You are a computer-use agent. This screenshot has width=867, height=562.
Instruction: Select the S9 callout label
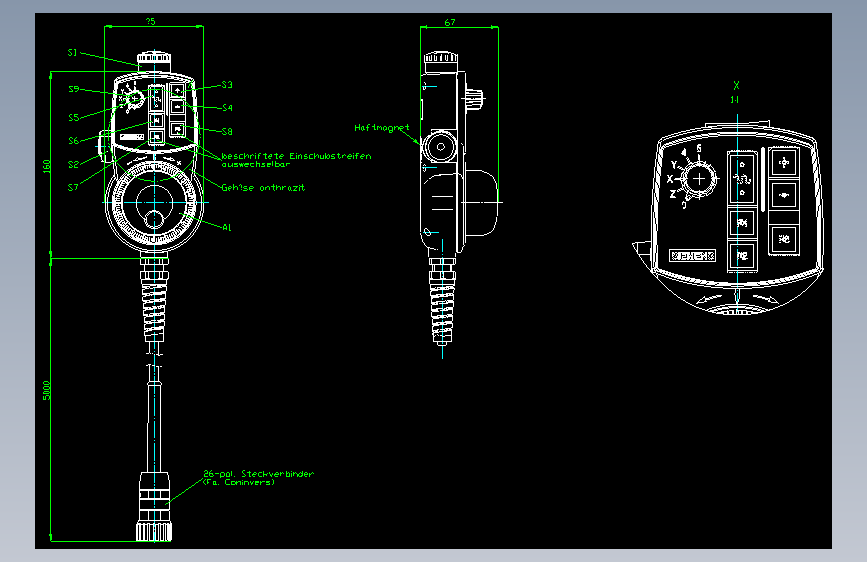(x=74, y=89)
